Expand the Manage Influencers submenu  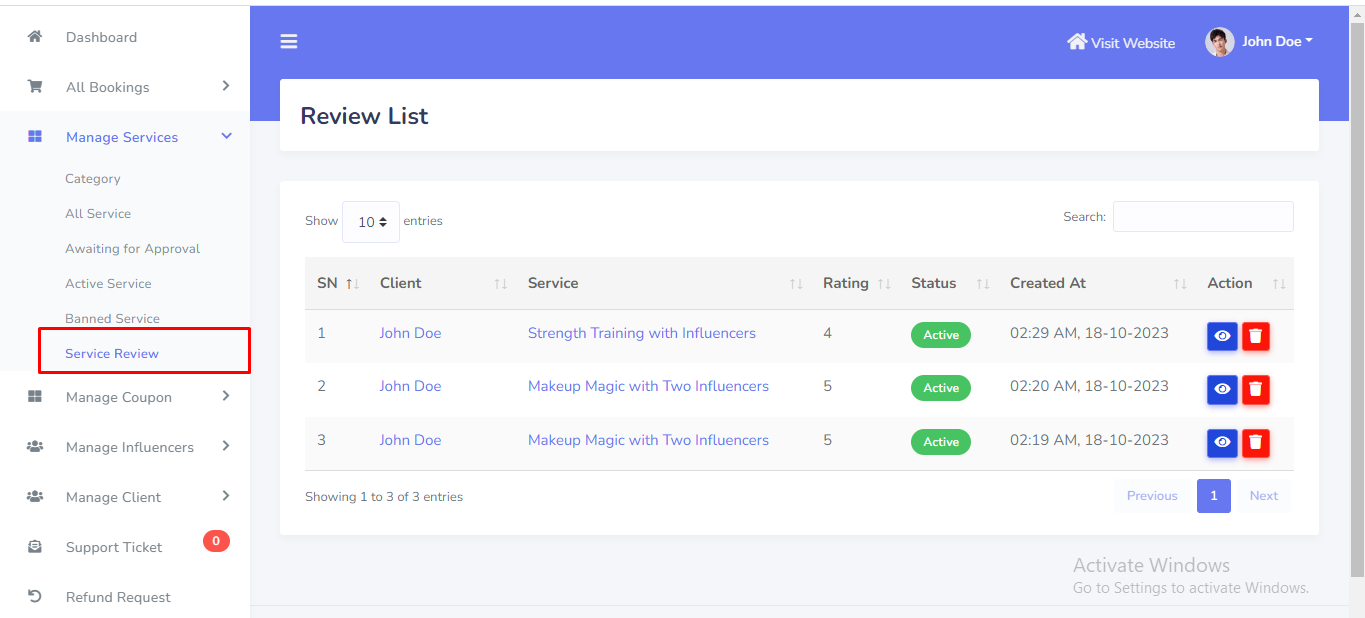click(128, 447)
